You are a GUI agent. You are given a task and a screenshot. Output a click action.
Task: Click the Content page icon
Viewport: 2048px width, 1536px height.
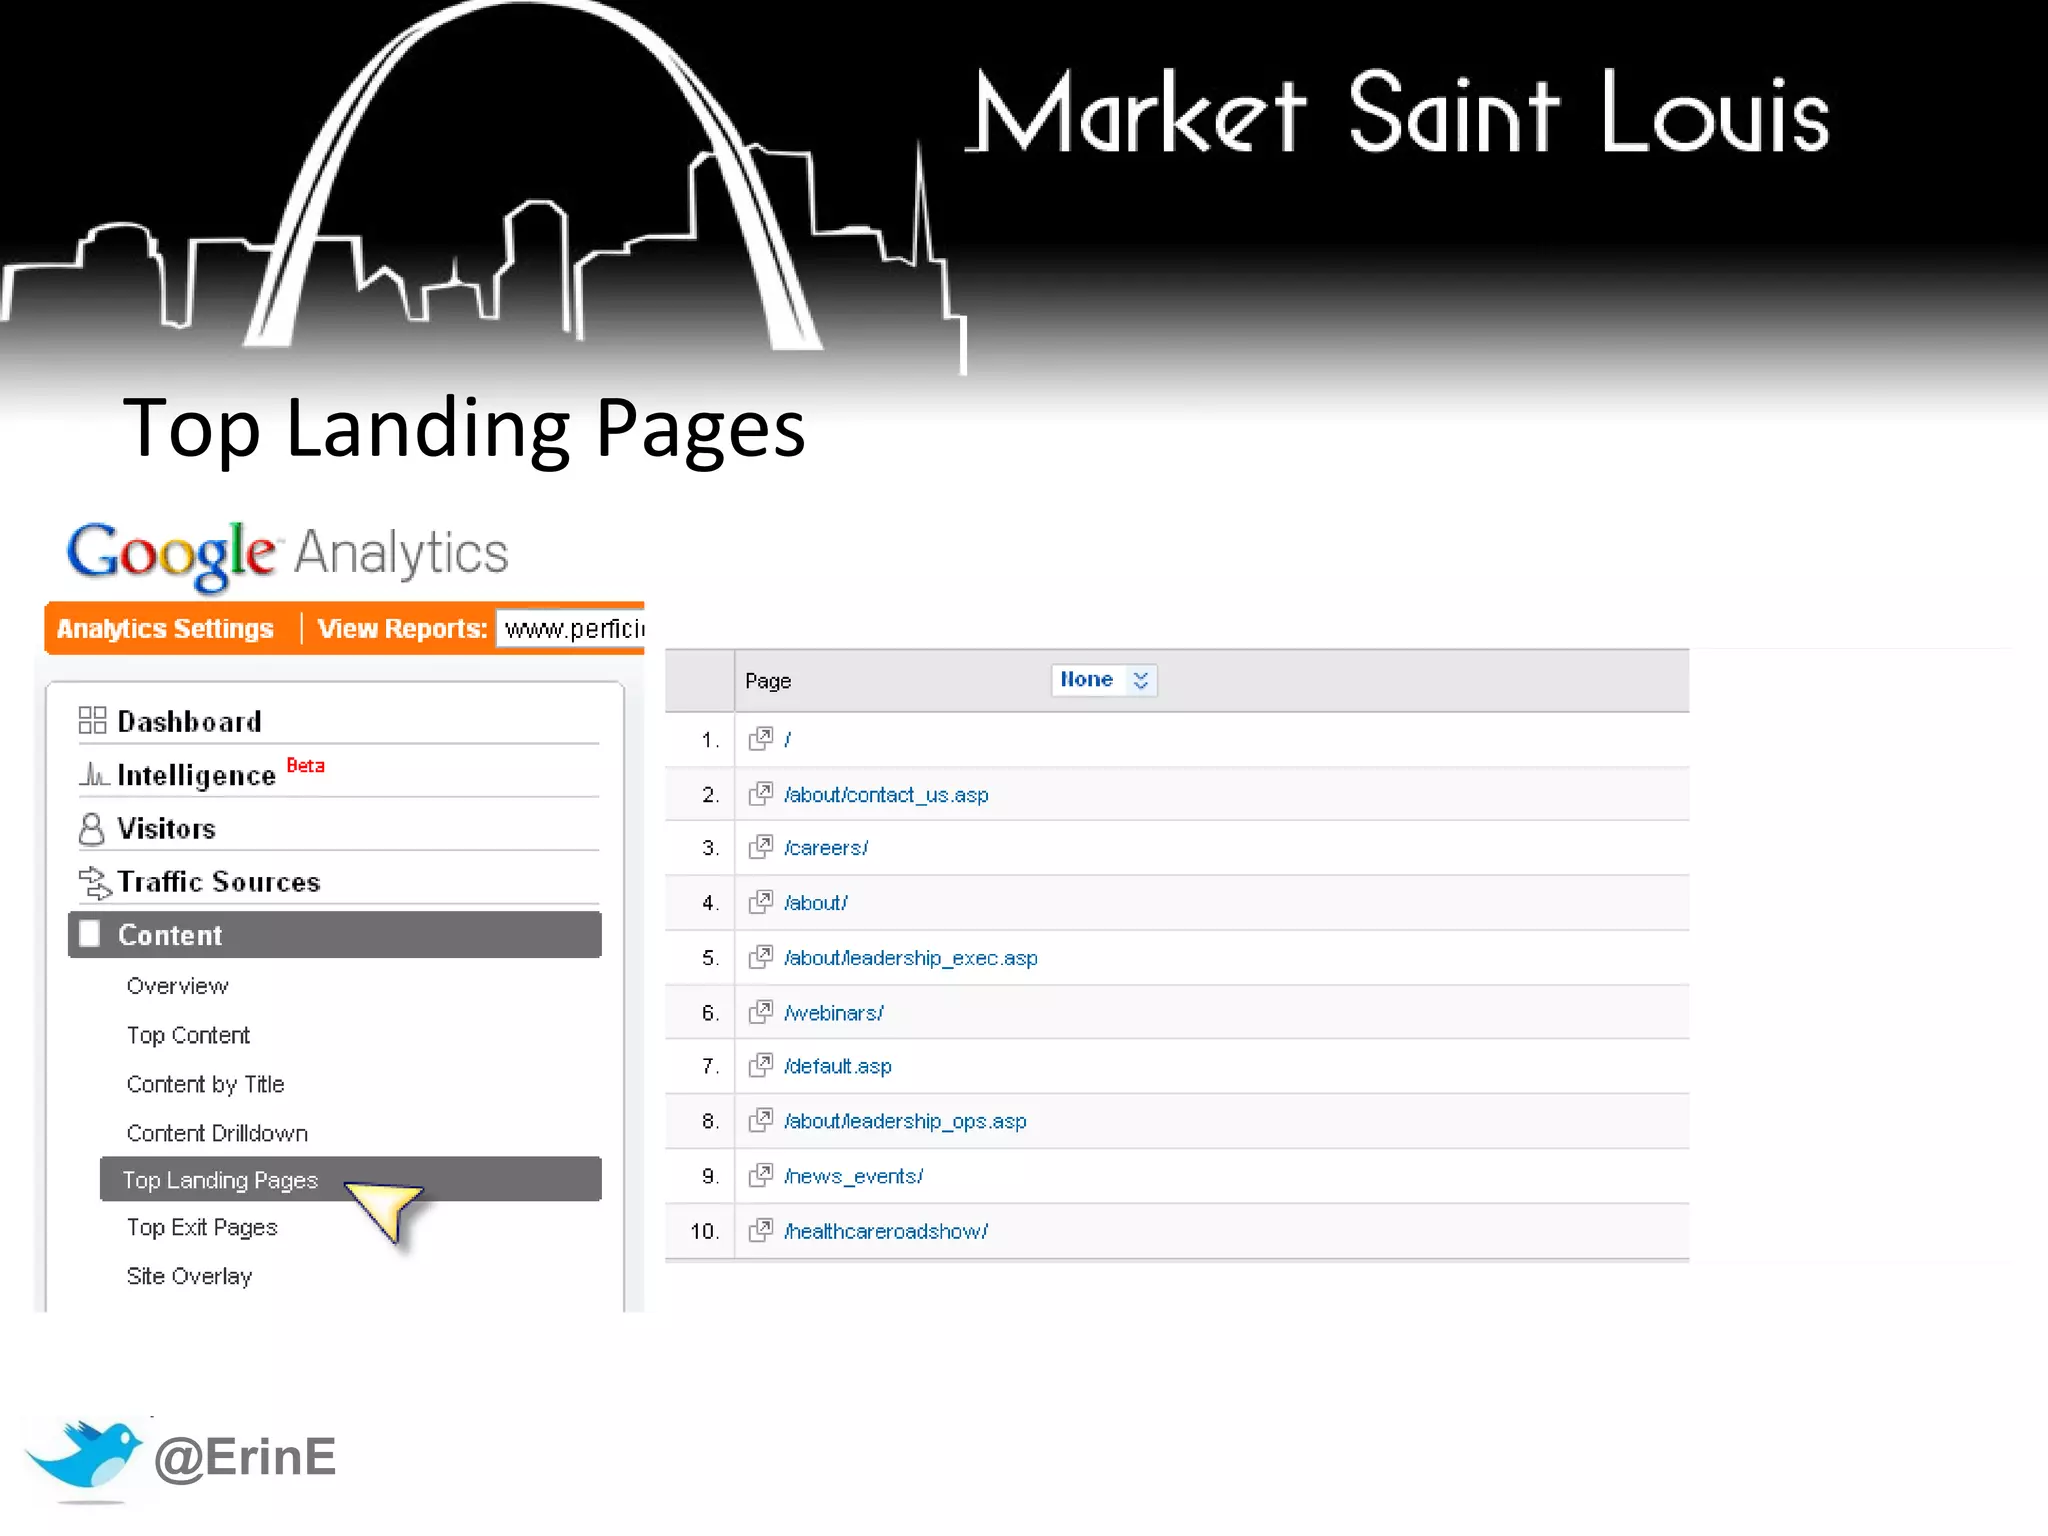(x=90, y=933)
